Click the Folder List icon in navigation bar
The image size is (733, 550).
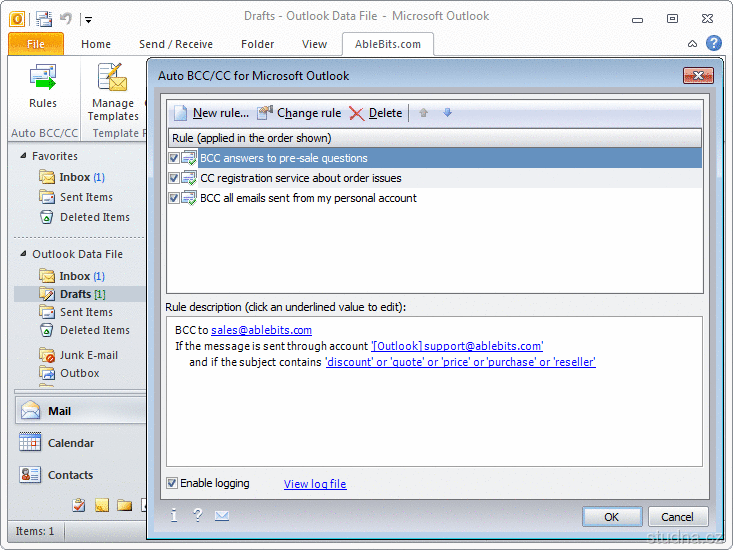[124, 505]
